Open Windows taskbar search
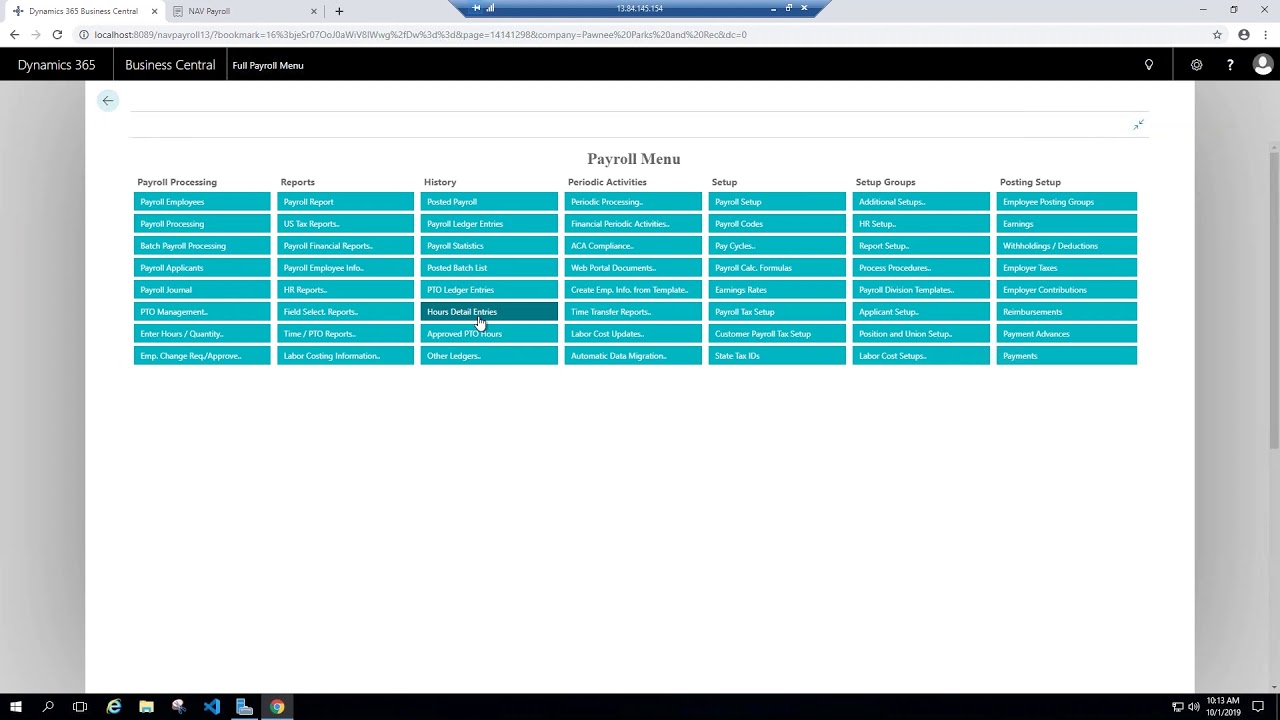 click(x=48, y=707)
